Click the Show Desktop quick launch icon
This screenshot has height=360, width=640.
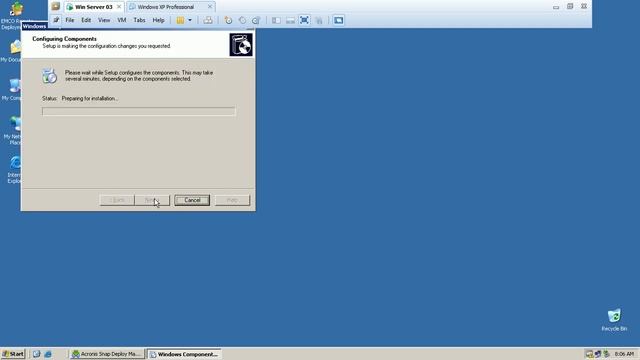tap(36, 354)
